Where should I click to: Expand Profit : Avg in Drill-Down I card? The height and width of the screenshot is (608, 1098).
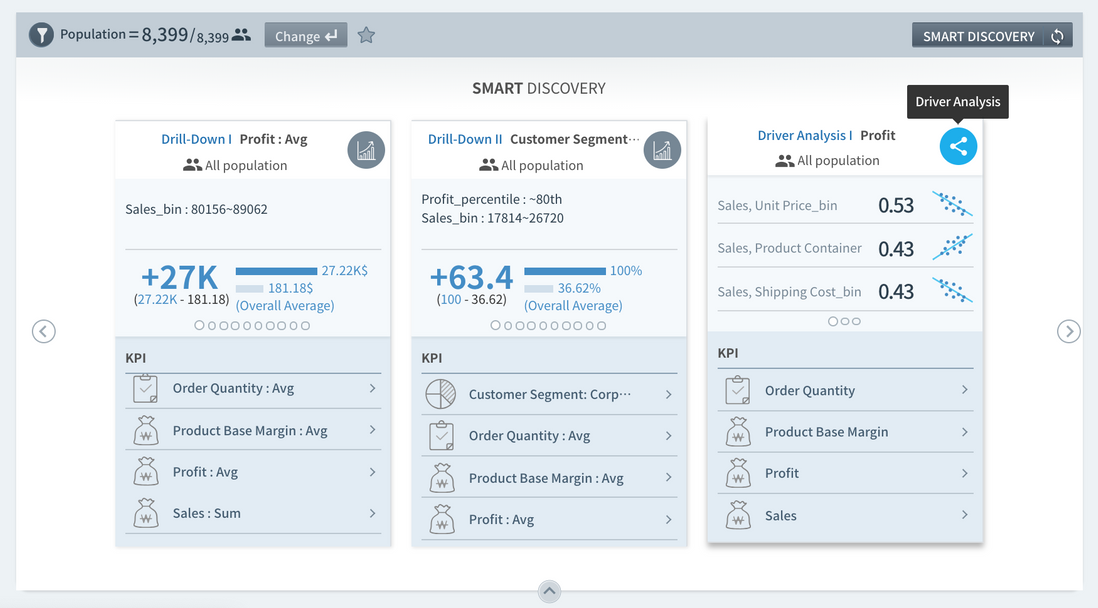coord(253,471)
